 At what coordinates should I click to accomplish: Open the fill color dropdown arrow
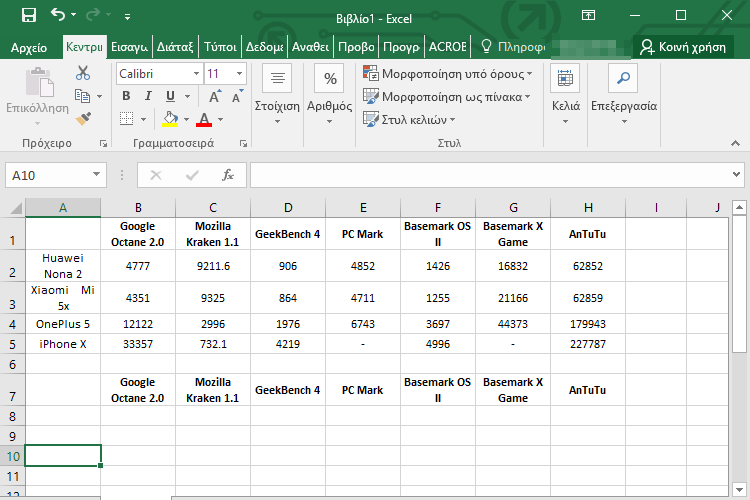(187, 119)
